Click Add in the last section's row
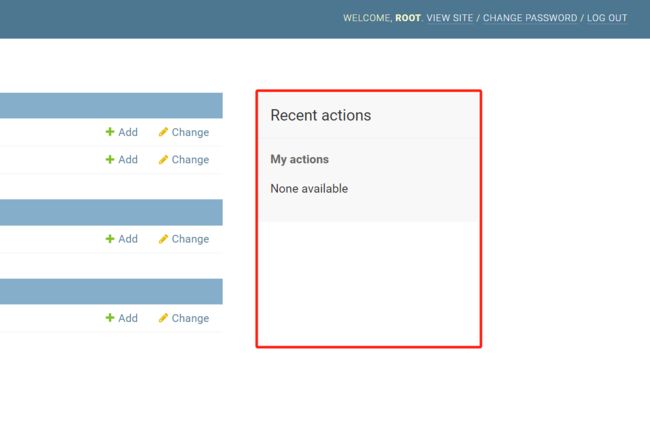The height and width of the screenshot is (427, 650). tap(121, 318)
